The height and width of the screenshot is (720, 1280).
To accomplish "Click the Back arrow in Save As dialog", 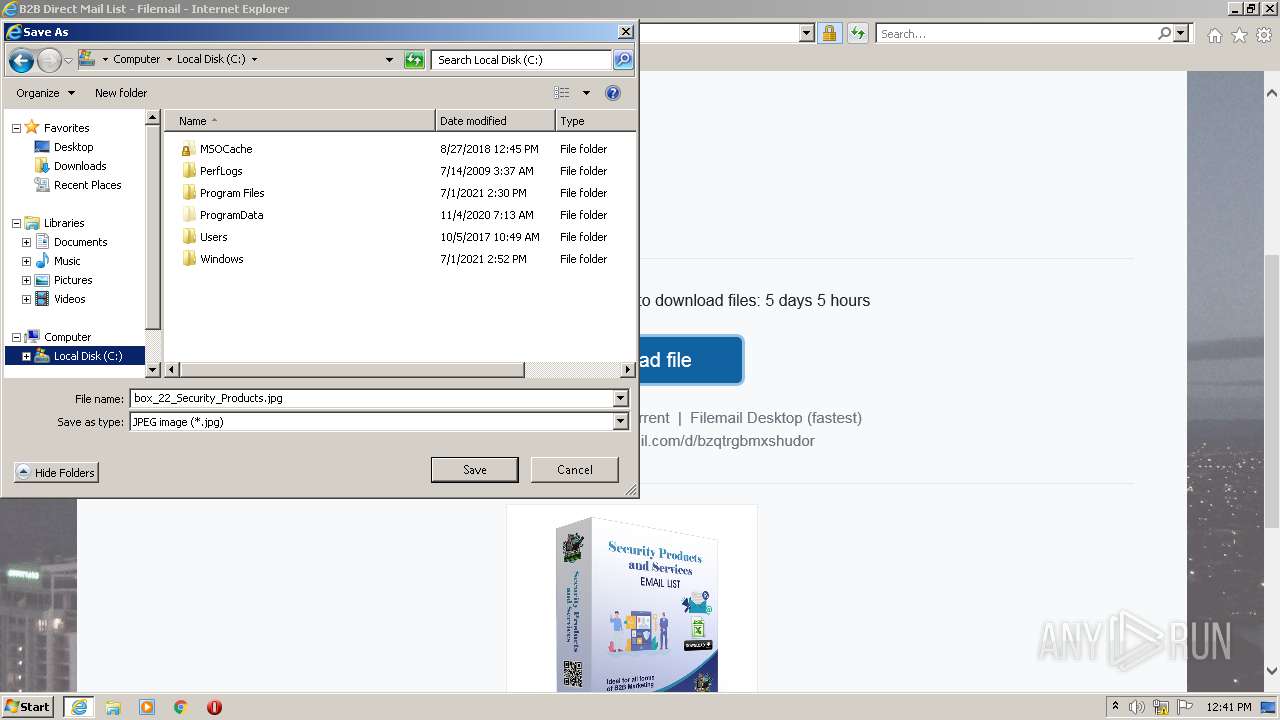I will (21, 60).
